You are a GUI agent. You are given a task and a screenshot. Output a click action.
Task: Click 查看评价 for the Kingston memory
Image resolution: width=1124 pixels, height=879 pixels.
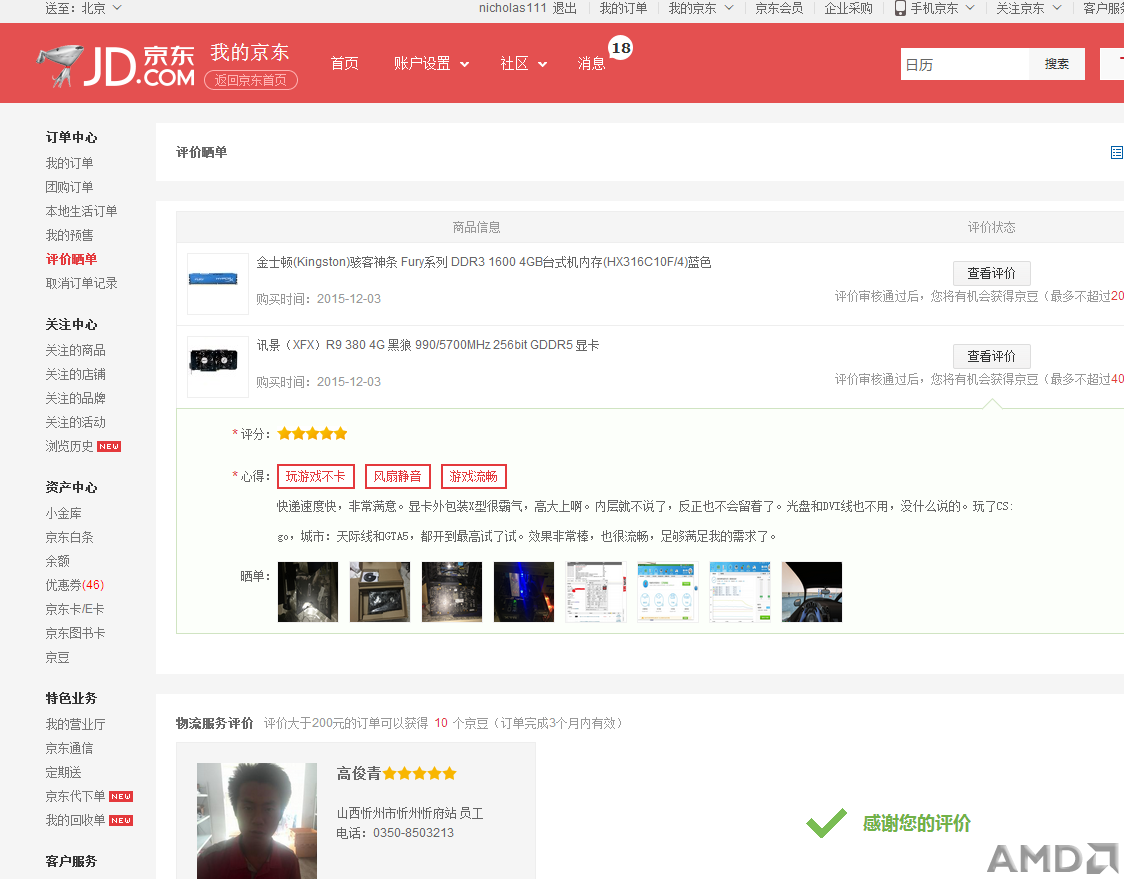(x=991, y=273)
